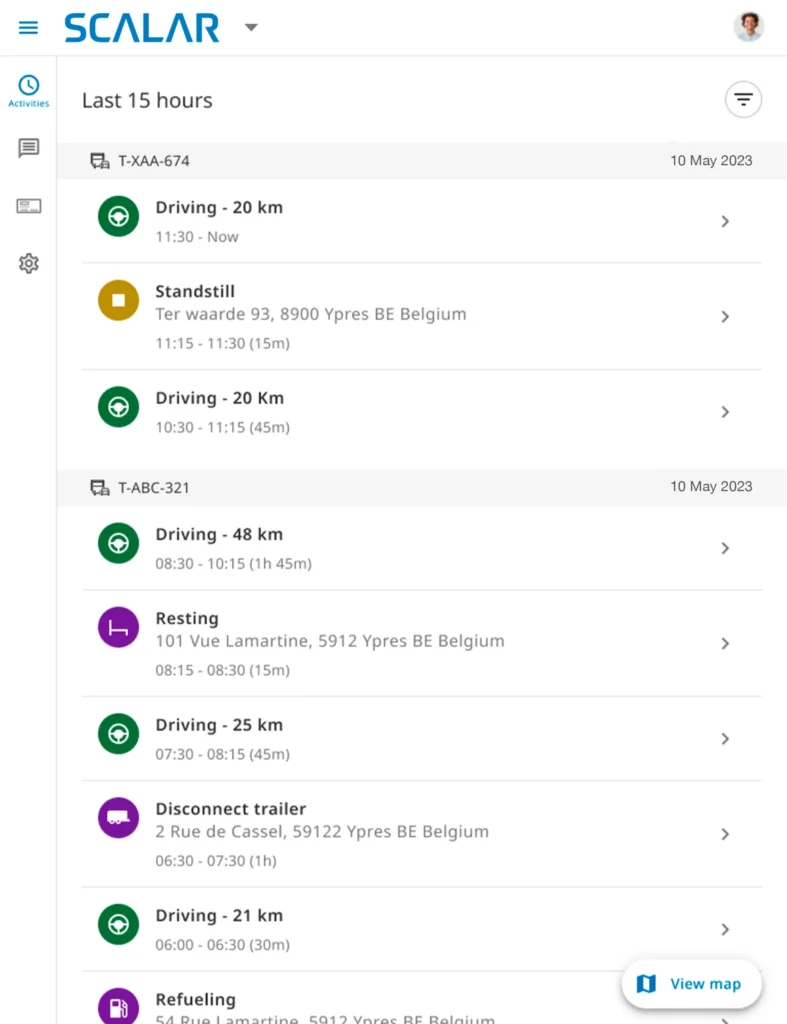Open the user profile avatar

748,27
